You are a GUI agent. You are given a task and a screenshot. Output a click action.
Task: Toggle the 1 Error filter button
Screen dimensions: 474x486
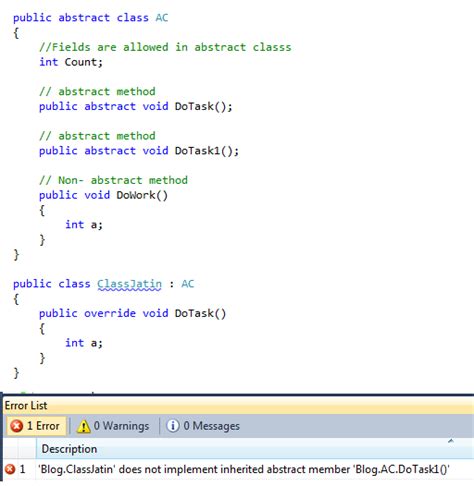(x=36, y=426)
